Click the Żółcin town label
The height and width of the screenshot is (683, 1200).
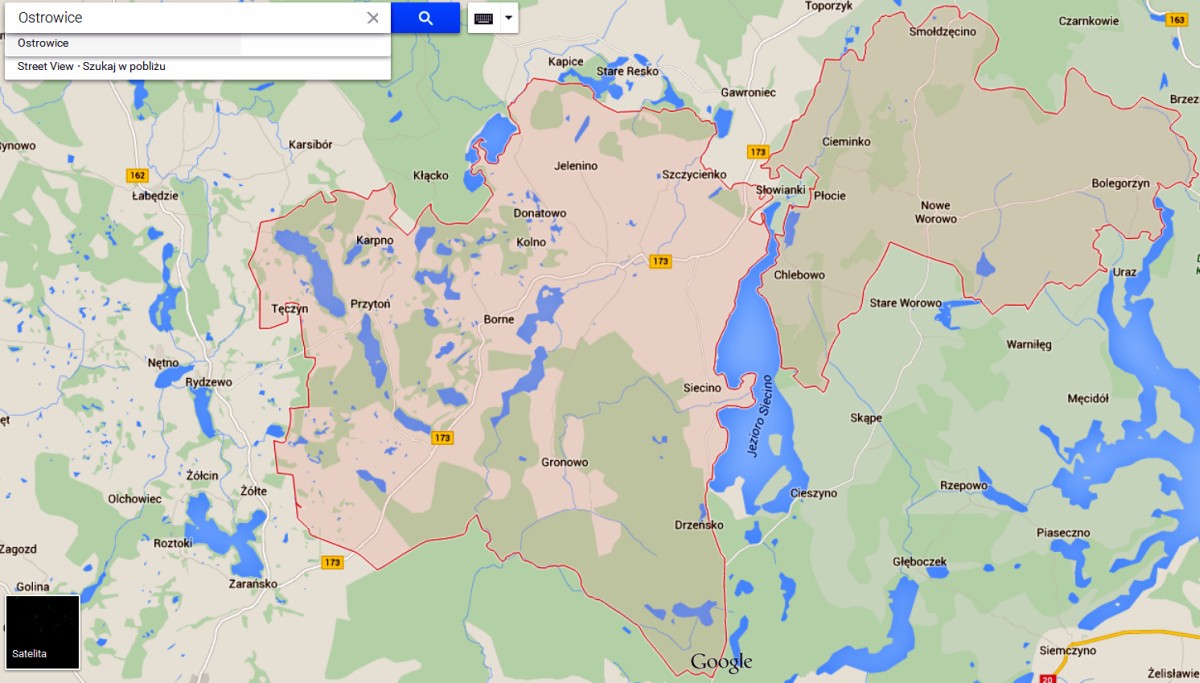point(202,476)
